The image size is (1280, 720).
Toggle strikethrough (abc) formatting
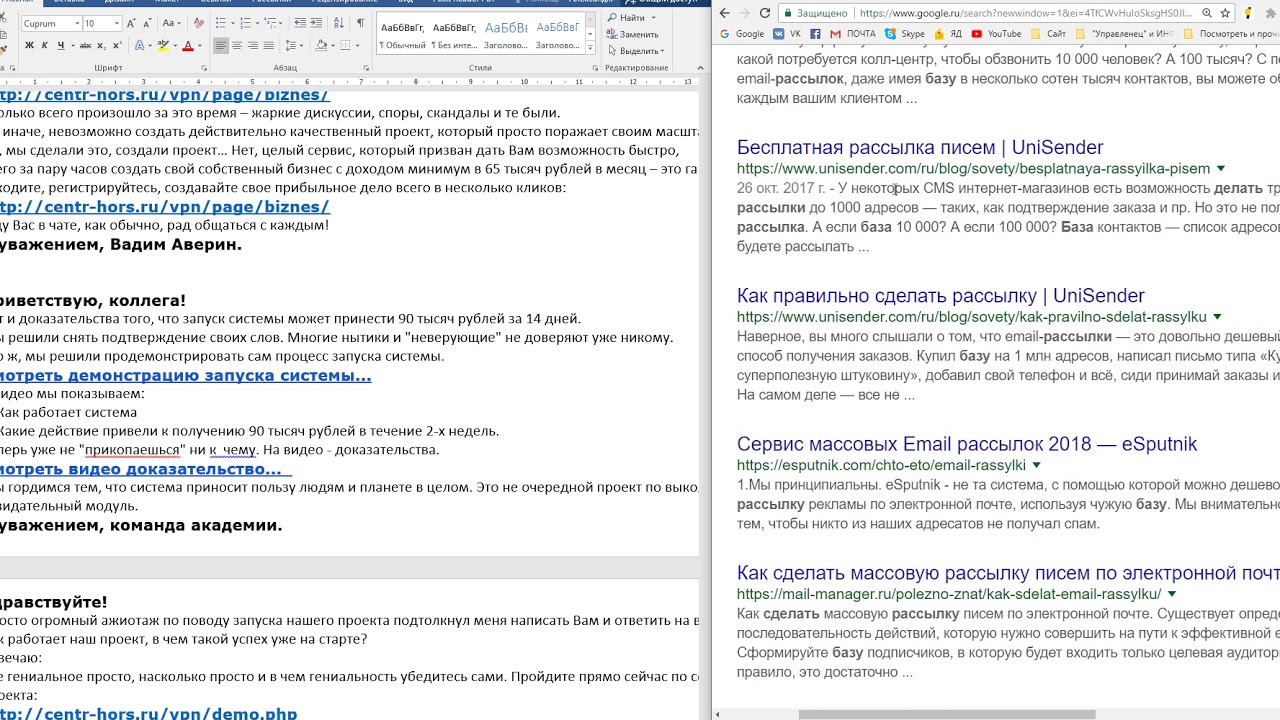[x=86, y=45]
